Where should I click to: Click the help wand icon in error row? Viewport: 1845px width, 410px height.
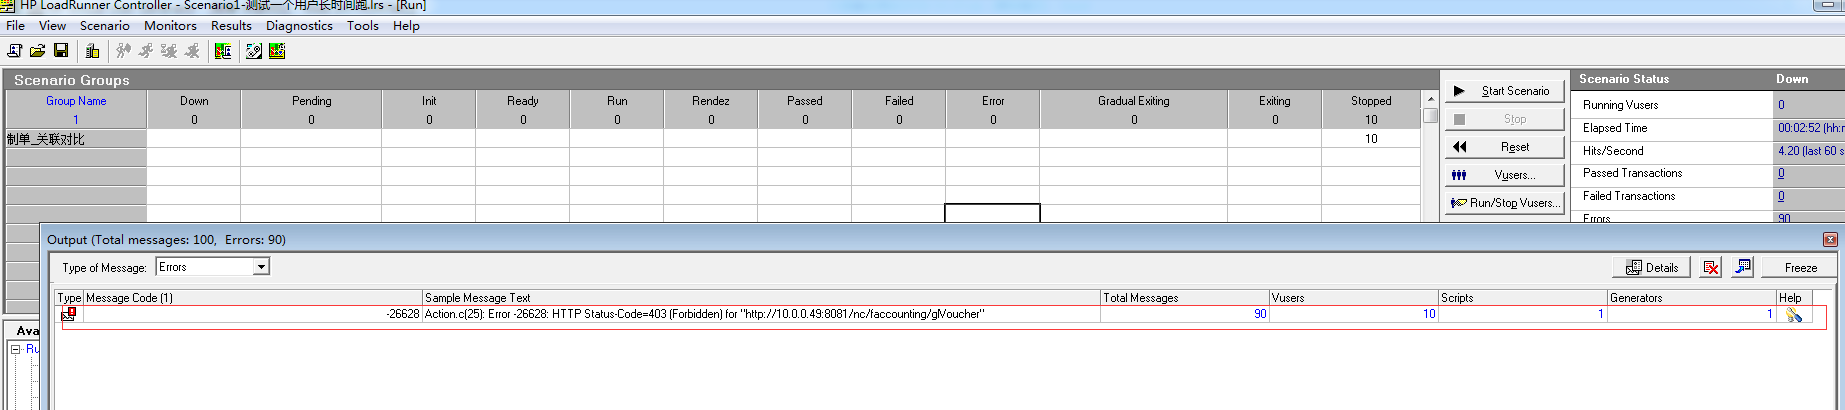[x=1794, y=315]
